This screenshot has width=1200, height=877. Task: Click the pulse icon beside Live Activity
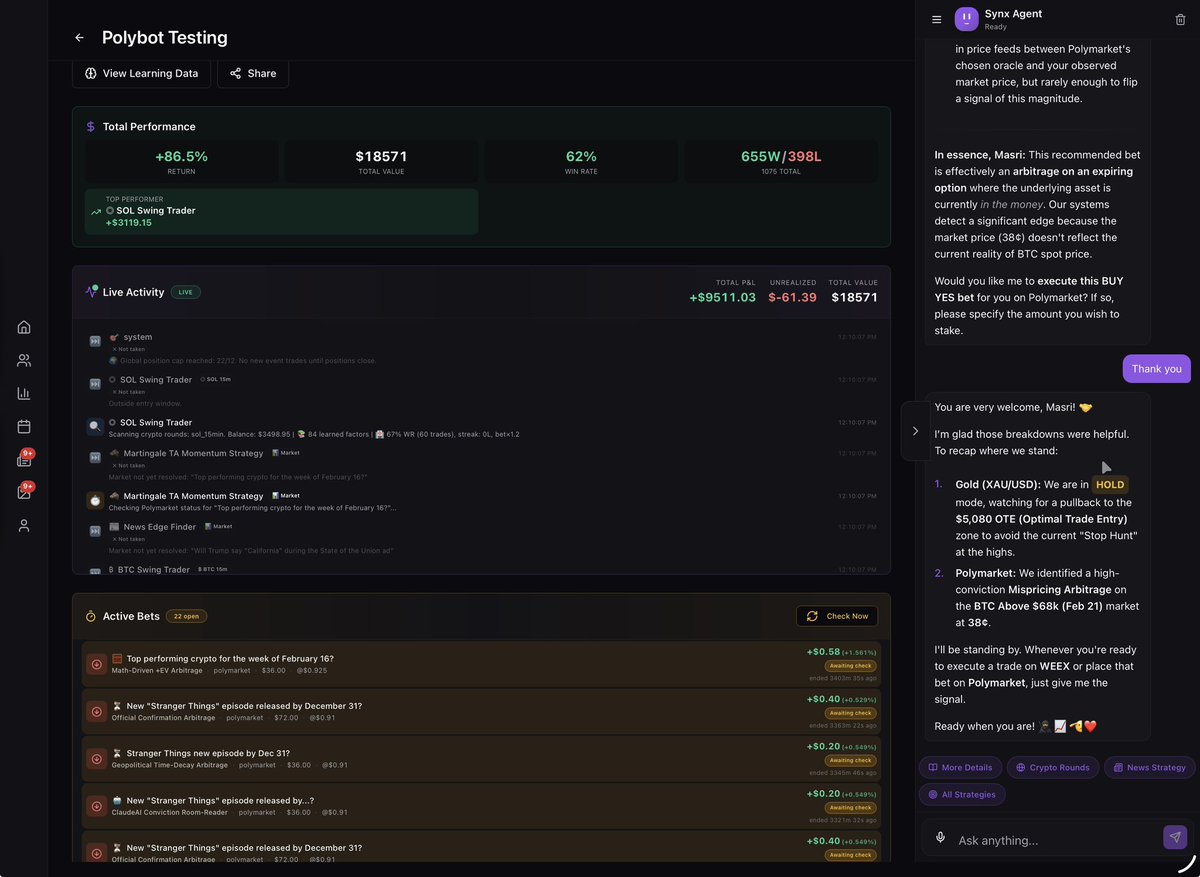click(x=91, y=292)
